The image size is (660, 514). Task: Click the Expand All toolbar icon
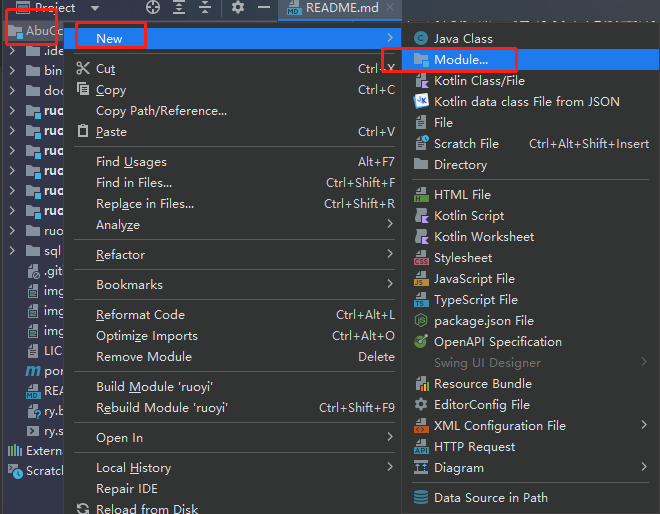click(179, 8)
